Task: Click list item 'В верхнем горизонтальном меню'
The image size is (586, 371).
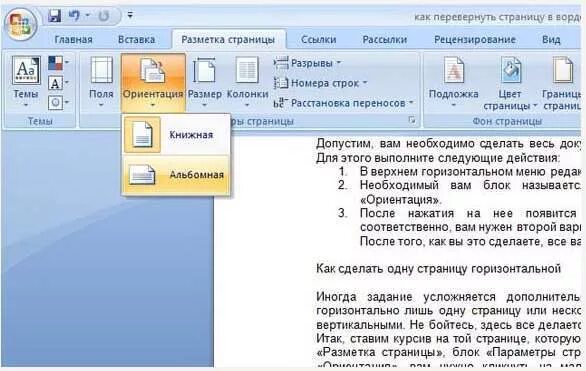Action: (x=471, y=171)
